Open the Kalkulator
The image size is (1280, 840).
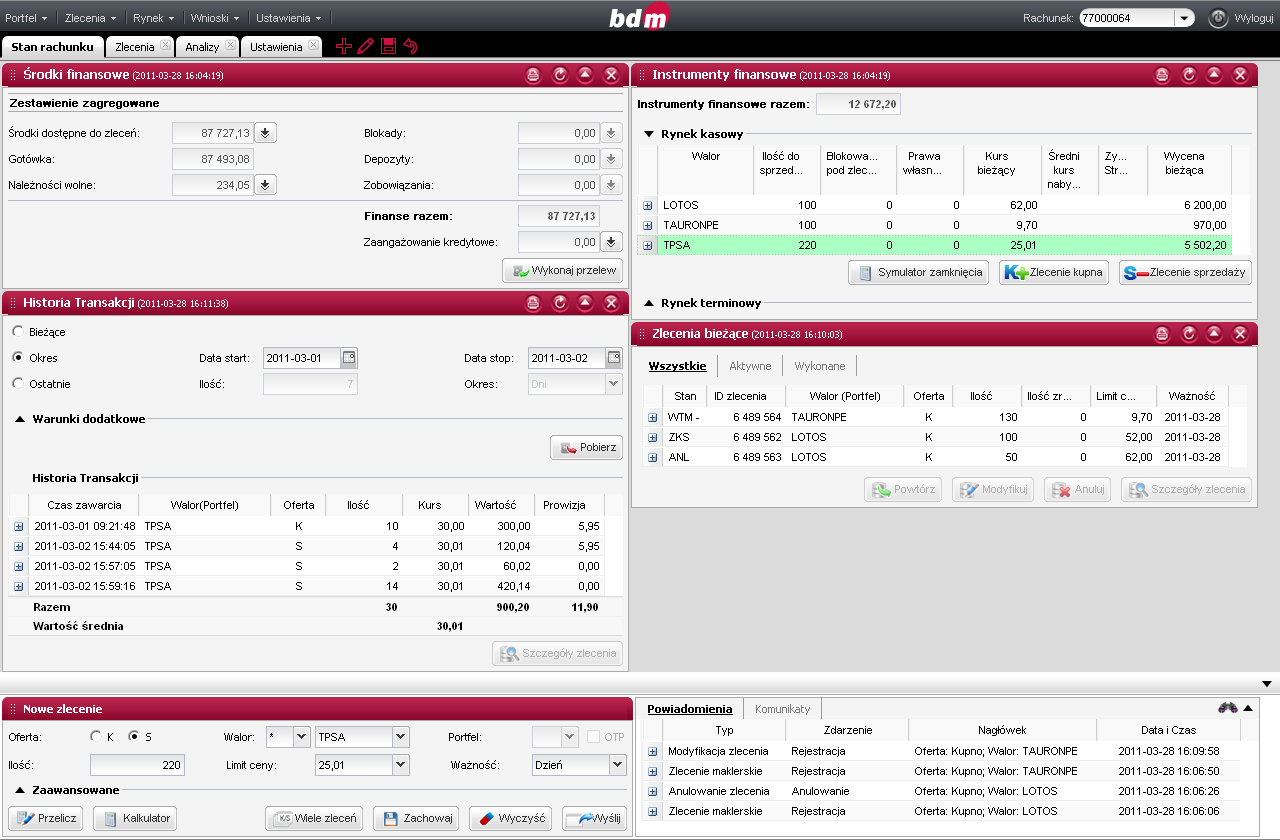click(135, 818)
